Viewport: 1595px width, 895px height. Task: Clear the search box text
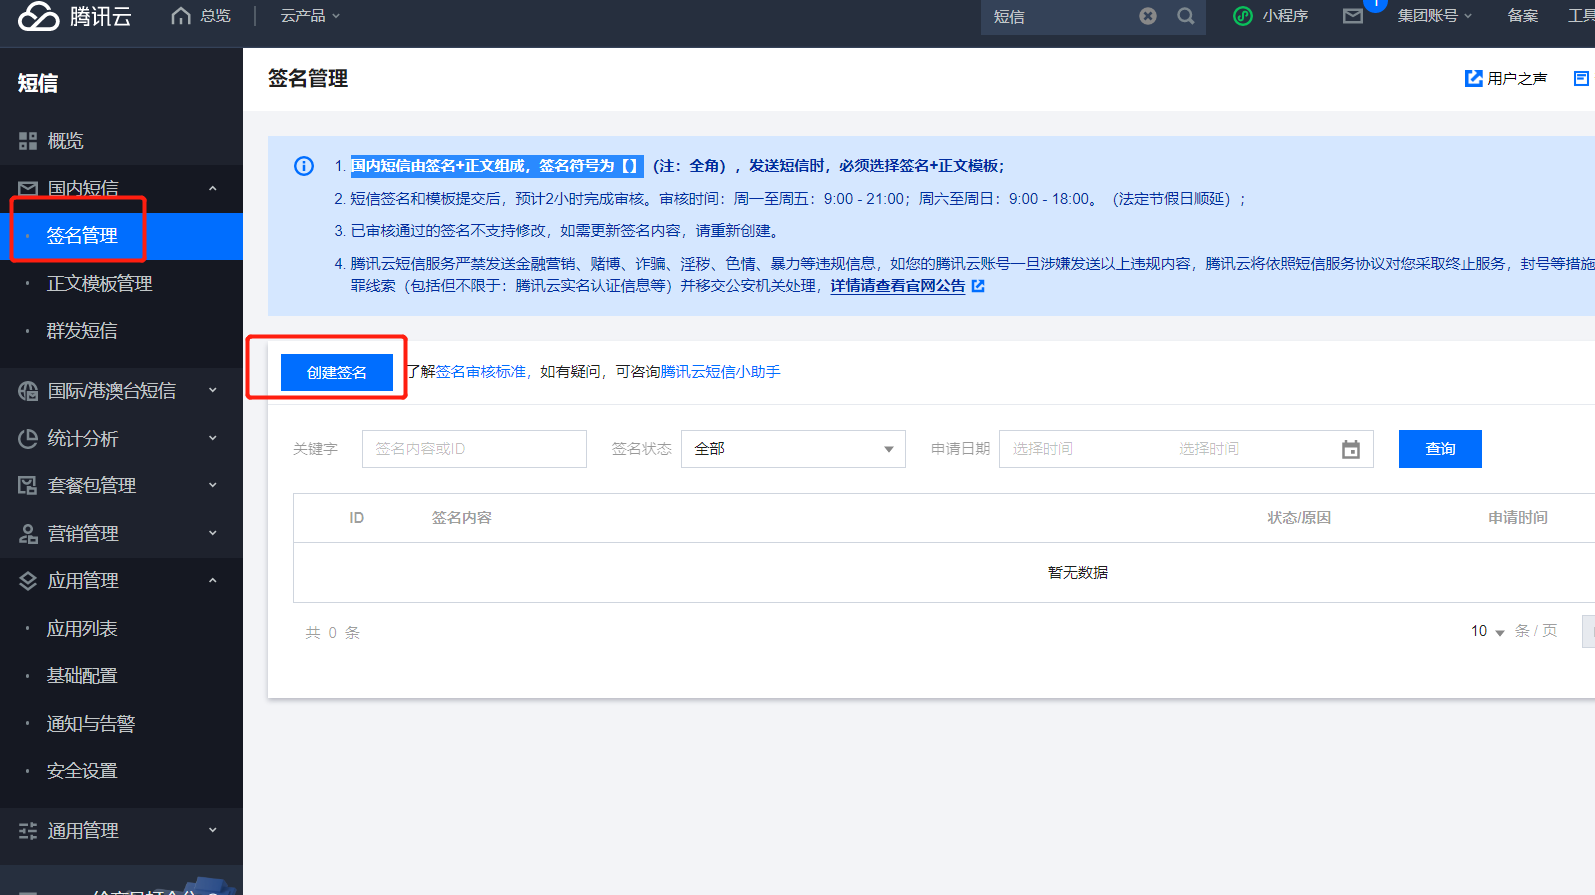click(1148, 16)
